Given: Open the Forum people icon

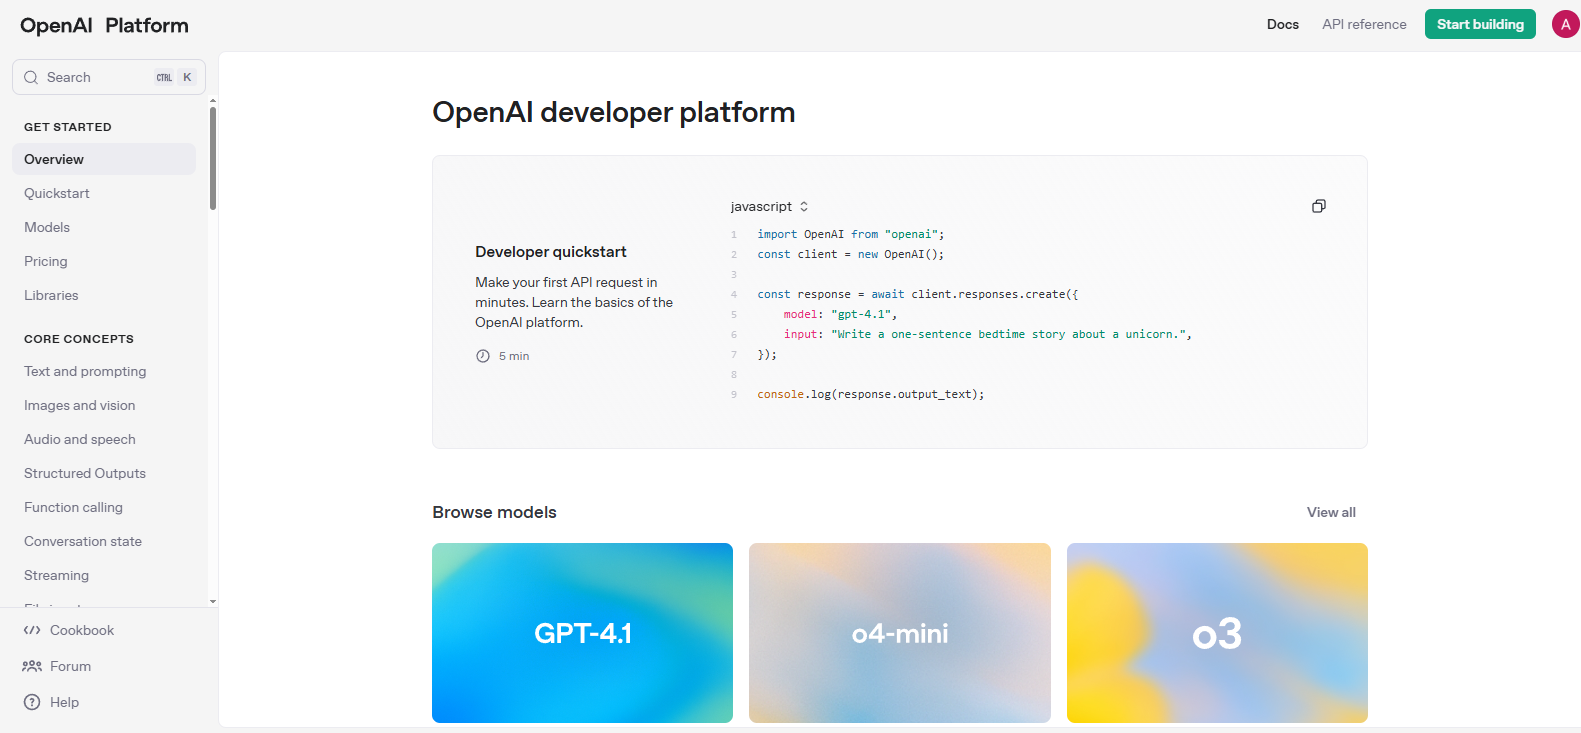Looking at the screenshot, I should click(x=32, y=666).
